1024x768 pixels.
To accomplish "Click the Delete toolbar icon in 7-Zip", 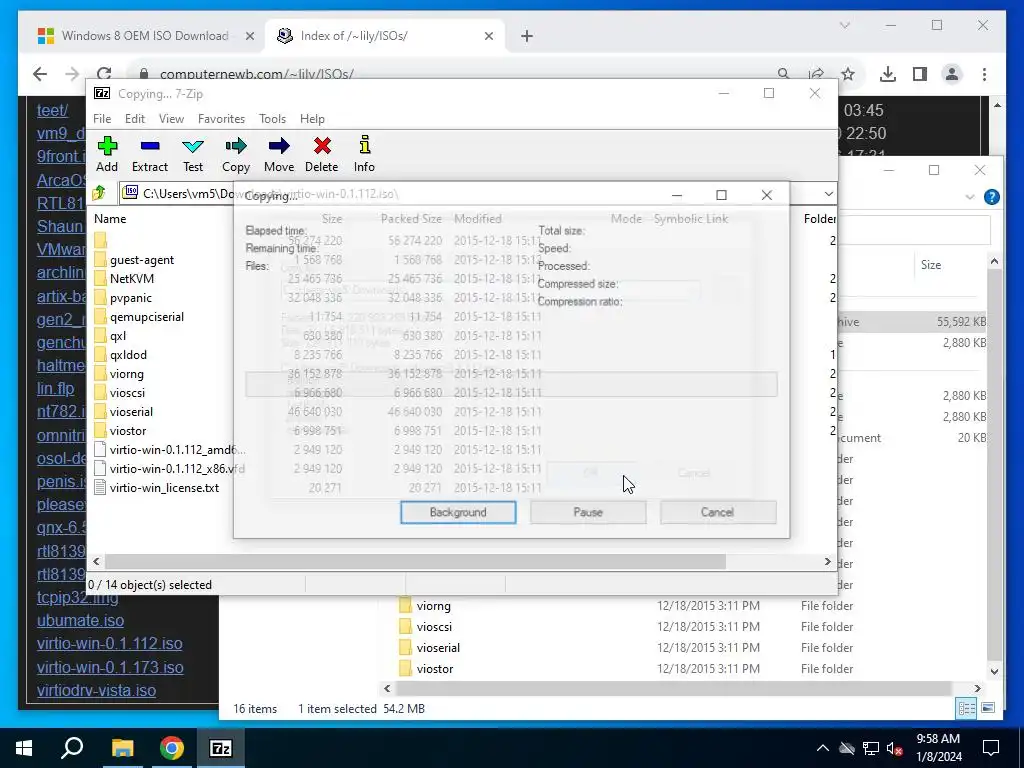I will (321, 154).
